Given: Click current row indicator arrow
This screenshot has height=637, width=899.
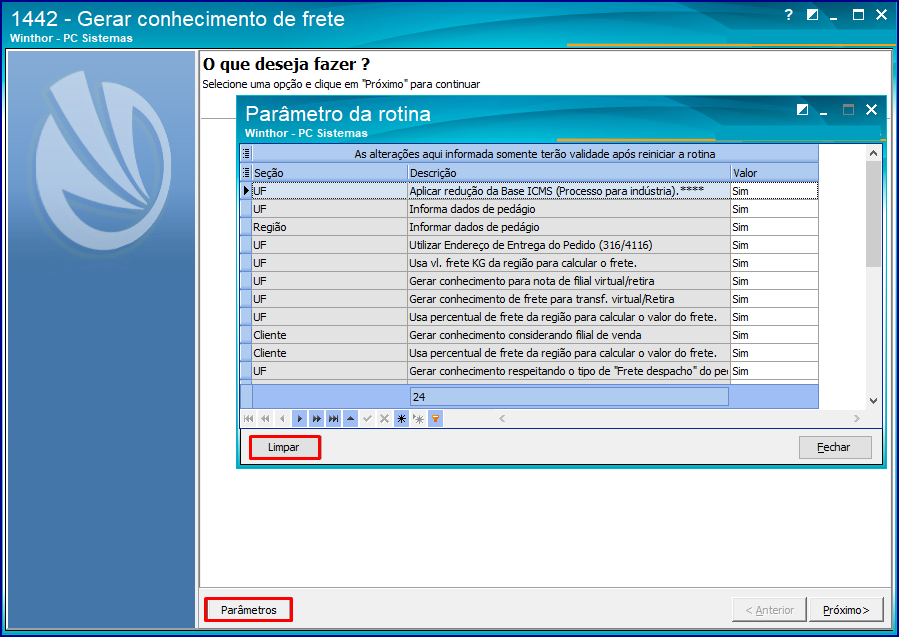Looking at the screenshot, I should coord(246,190).
